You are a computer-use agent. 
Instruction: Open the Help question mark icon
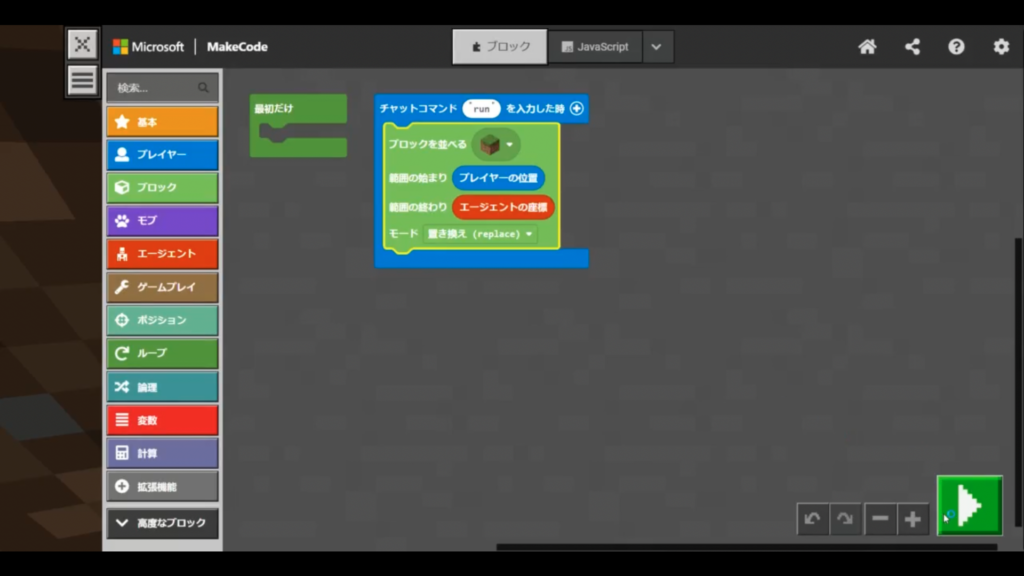(956, 47)
